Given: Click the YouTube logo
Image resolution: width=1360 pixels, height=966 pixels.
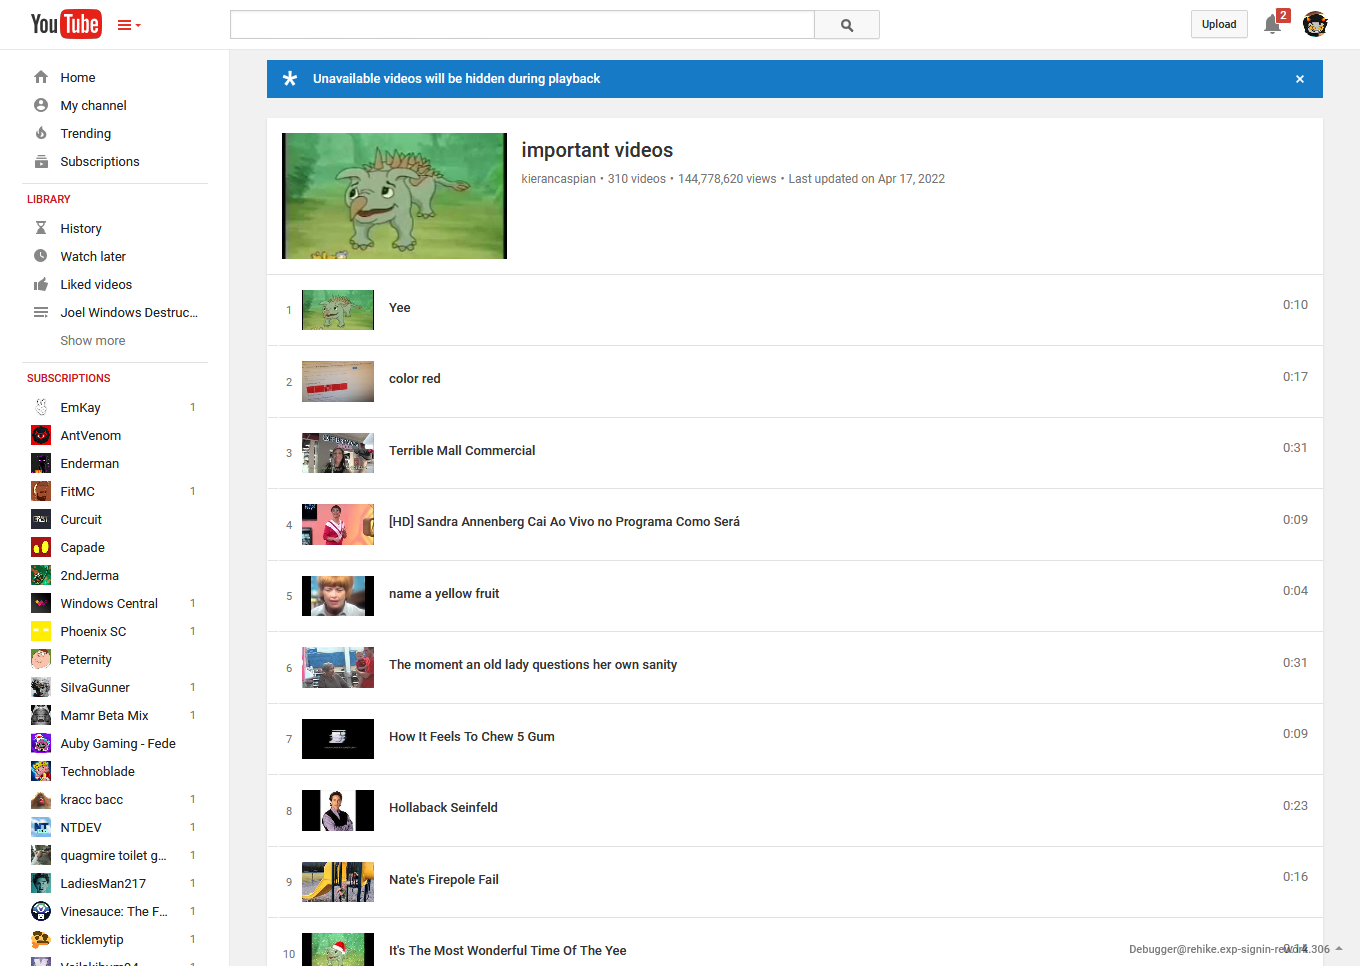Looking at the screenshot, I should 66,24.
